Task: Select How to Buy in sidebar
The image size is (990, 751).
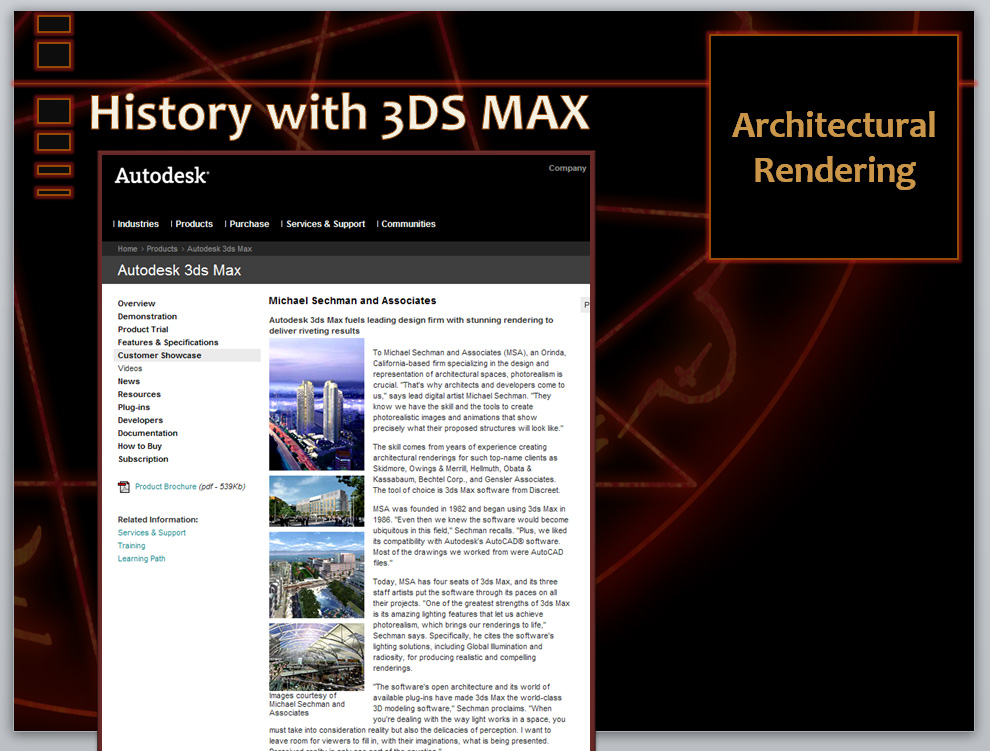Action: click(x=139, y=446)
